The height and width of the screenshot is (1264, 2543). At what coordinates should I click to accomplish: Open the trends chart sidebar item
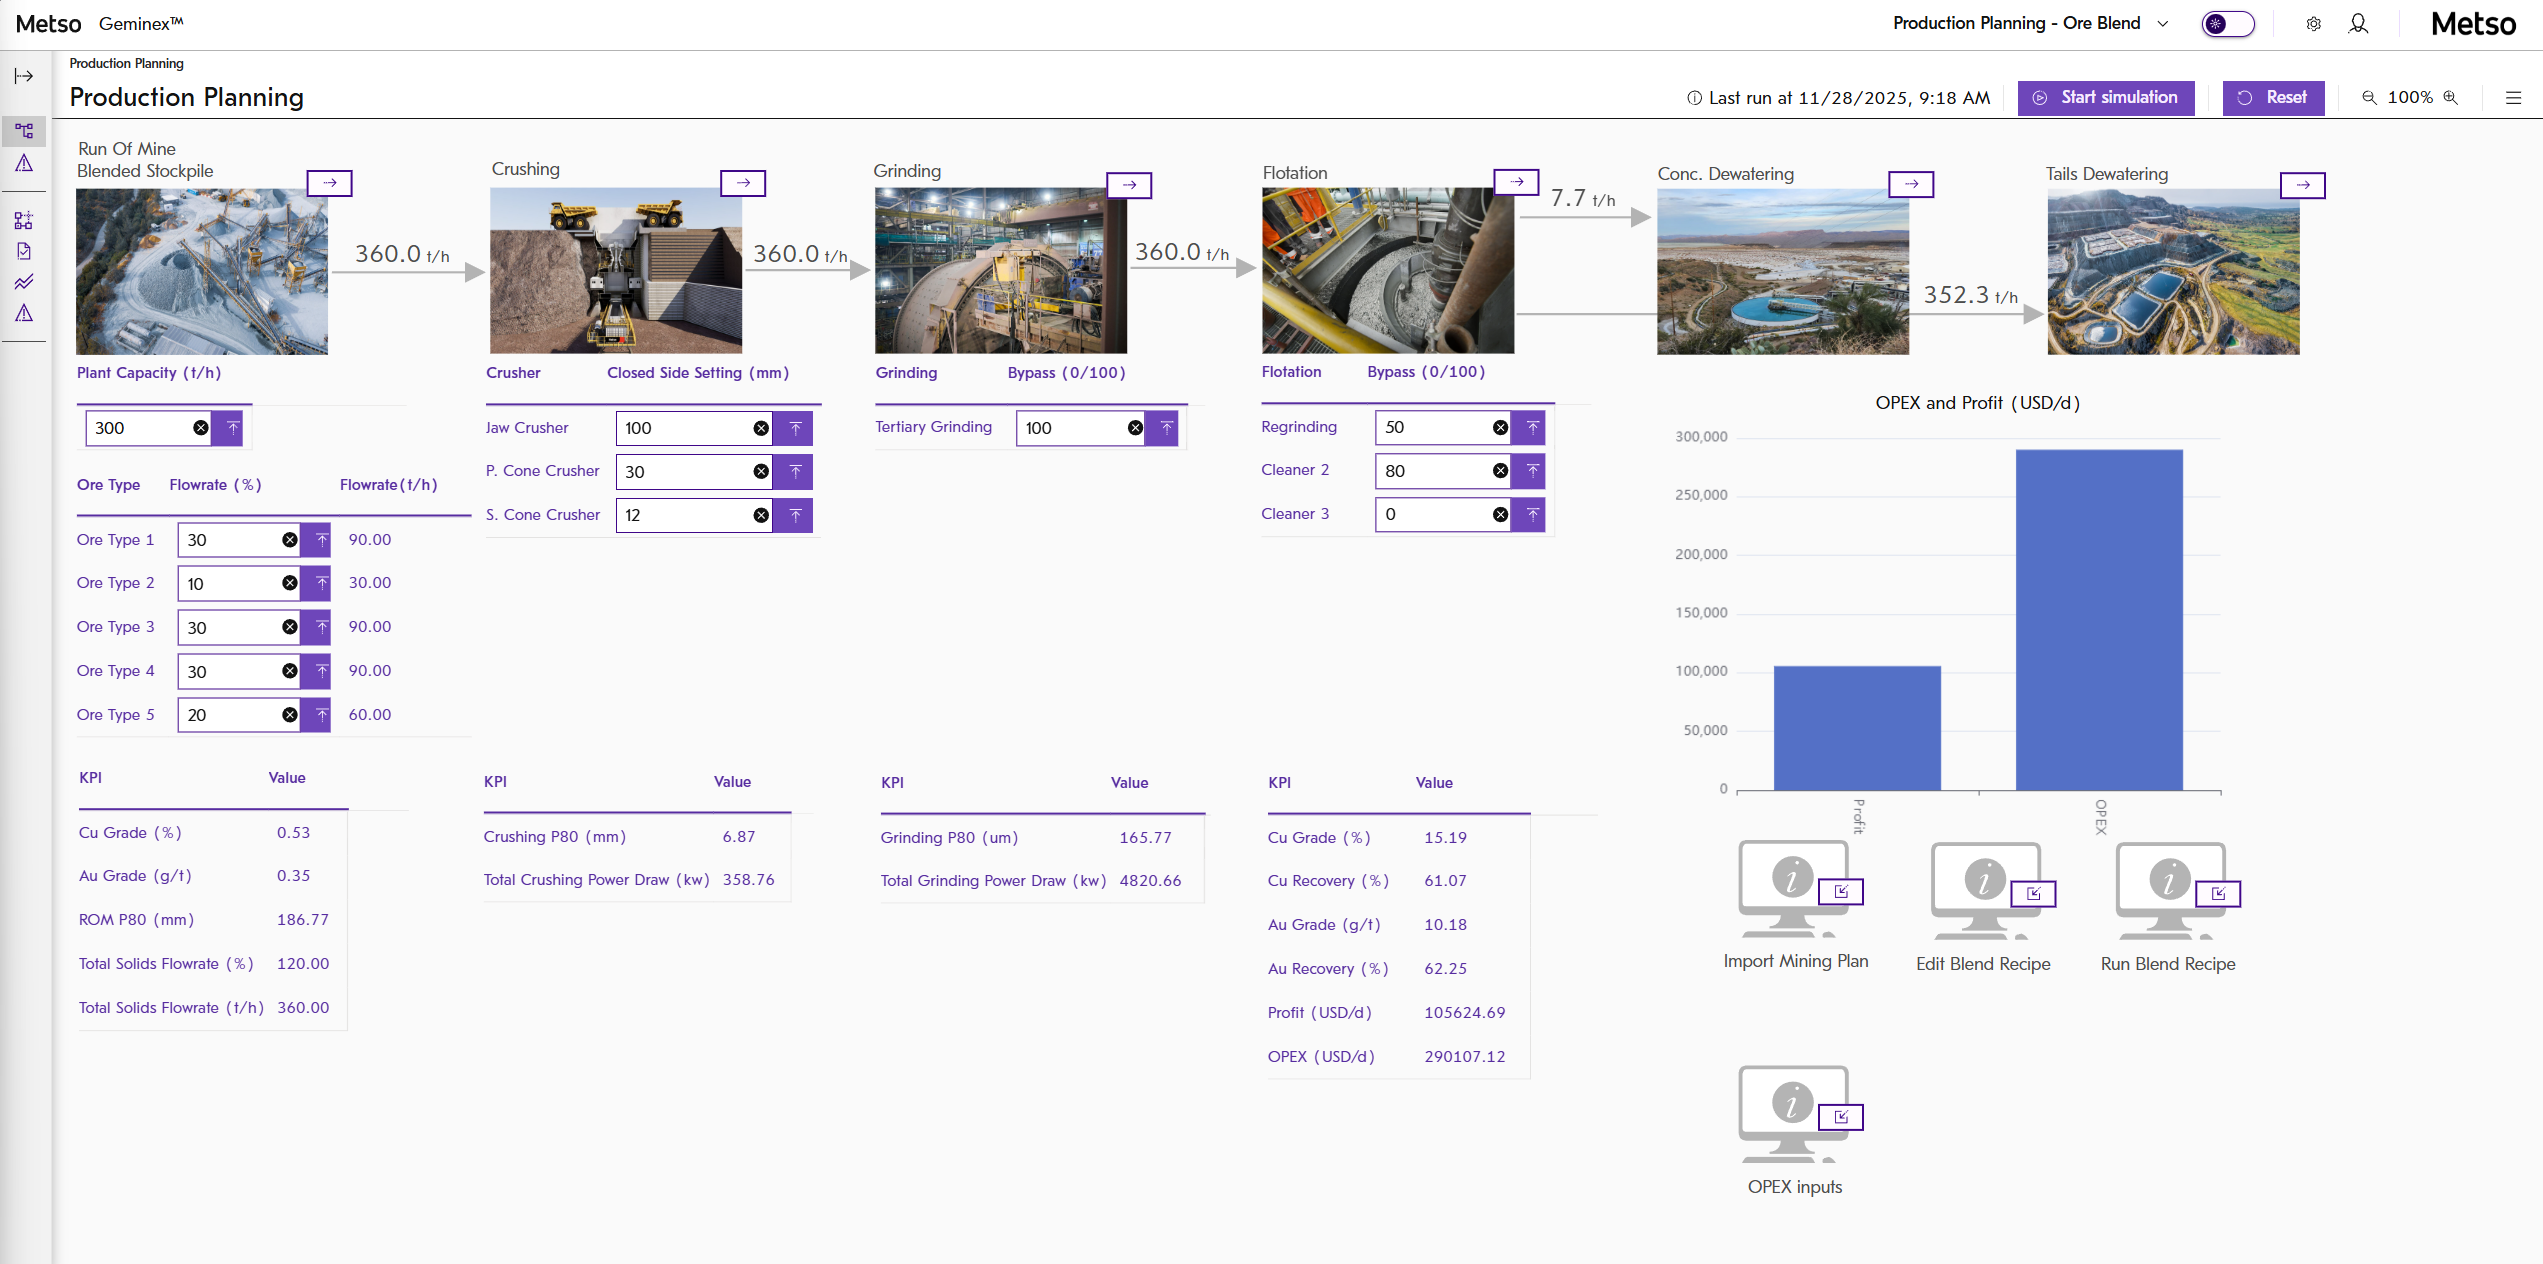24,282
